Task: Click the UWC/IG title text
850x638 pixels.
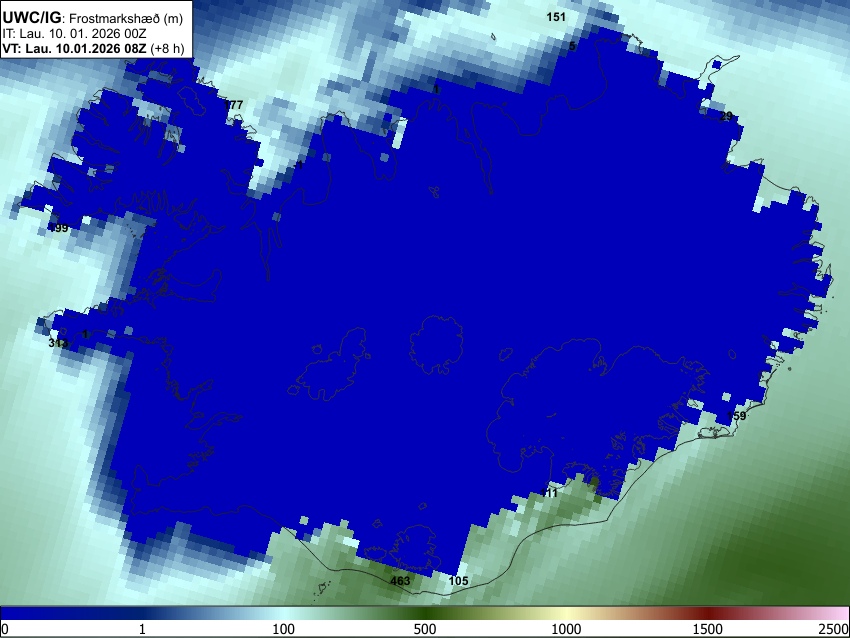Action: [31, 18]
